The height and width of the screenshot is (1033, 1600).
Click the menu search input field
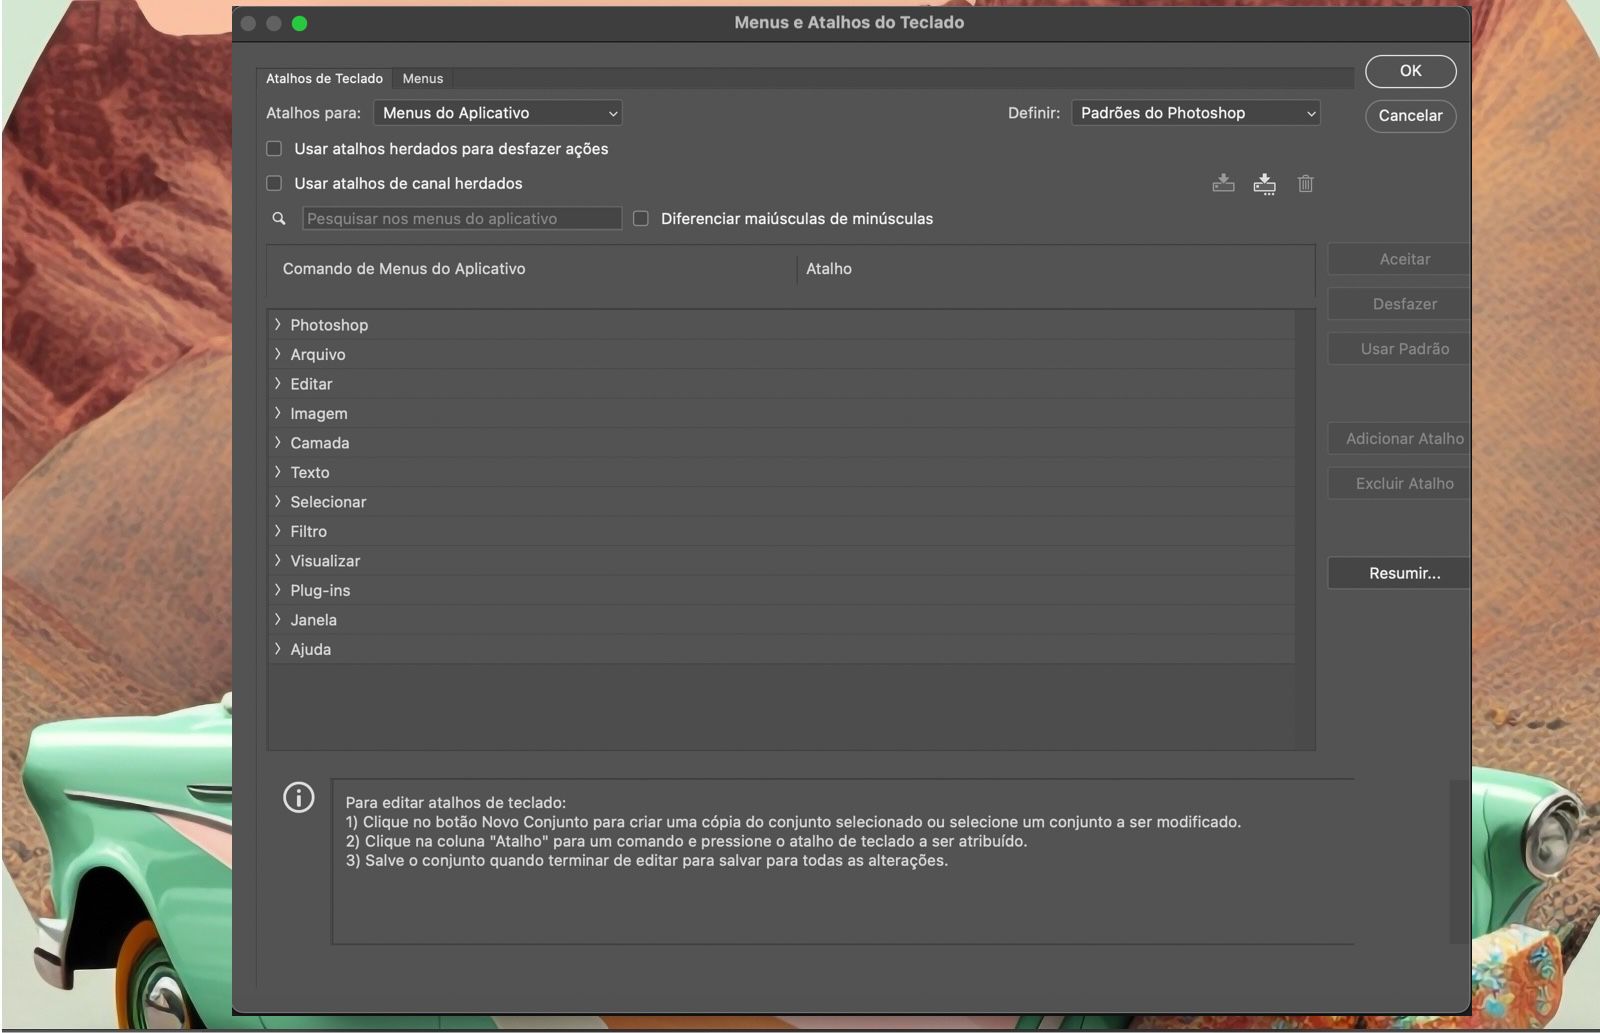click(462, 218)
